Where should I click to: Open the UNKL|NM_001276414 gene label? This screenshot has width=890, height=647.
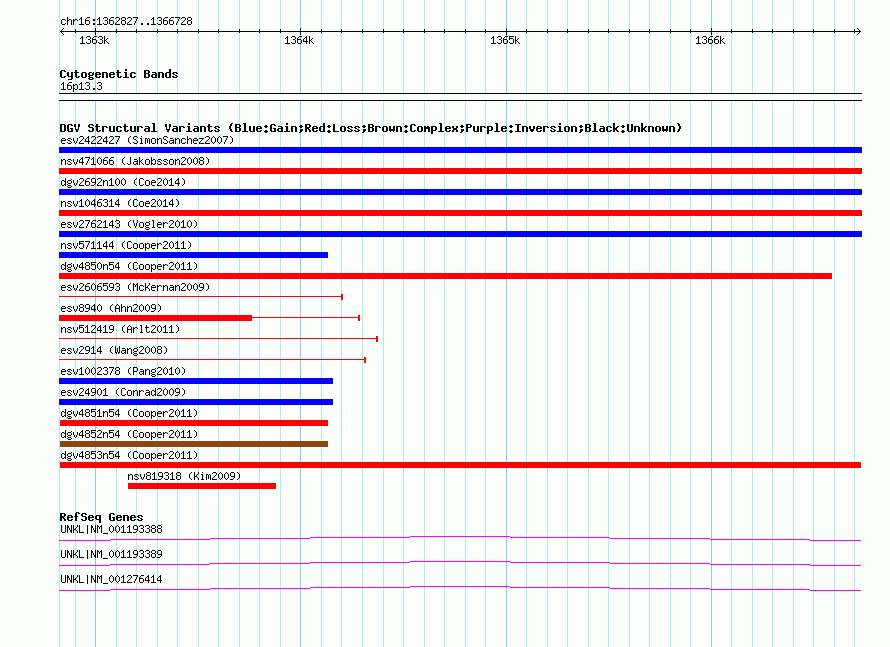[111, 579]
